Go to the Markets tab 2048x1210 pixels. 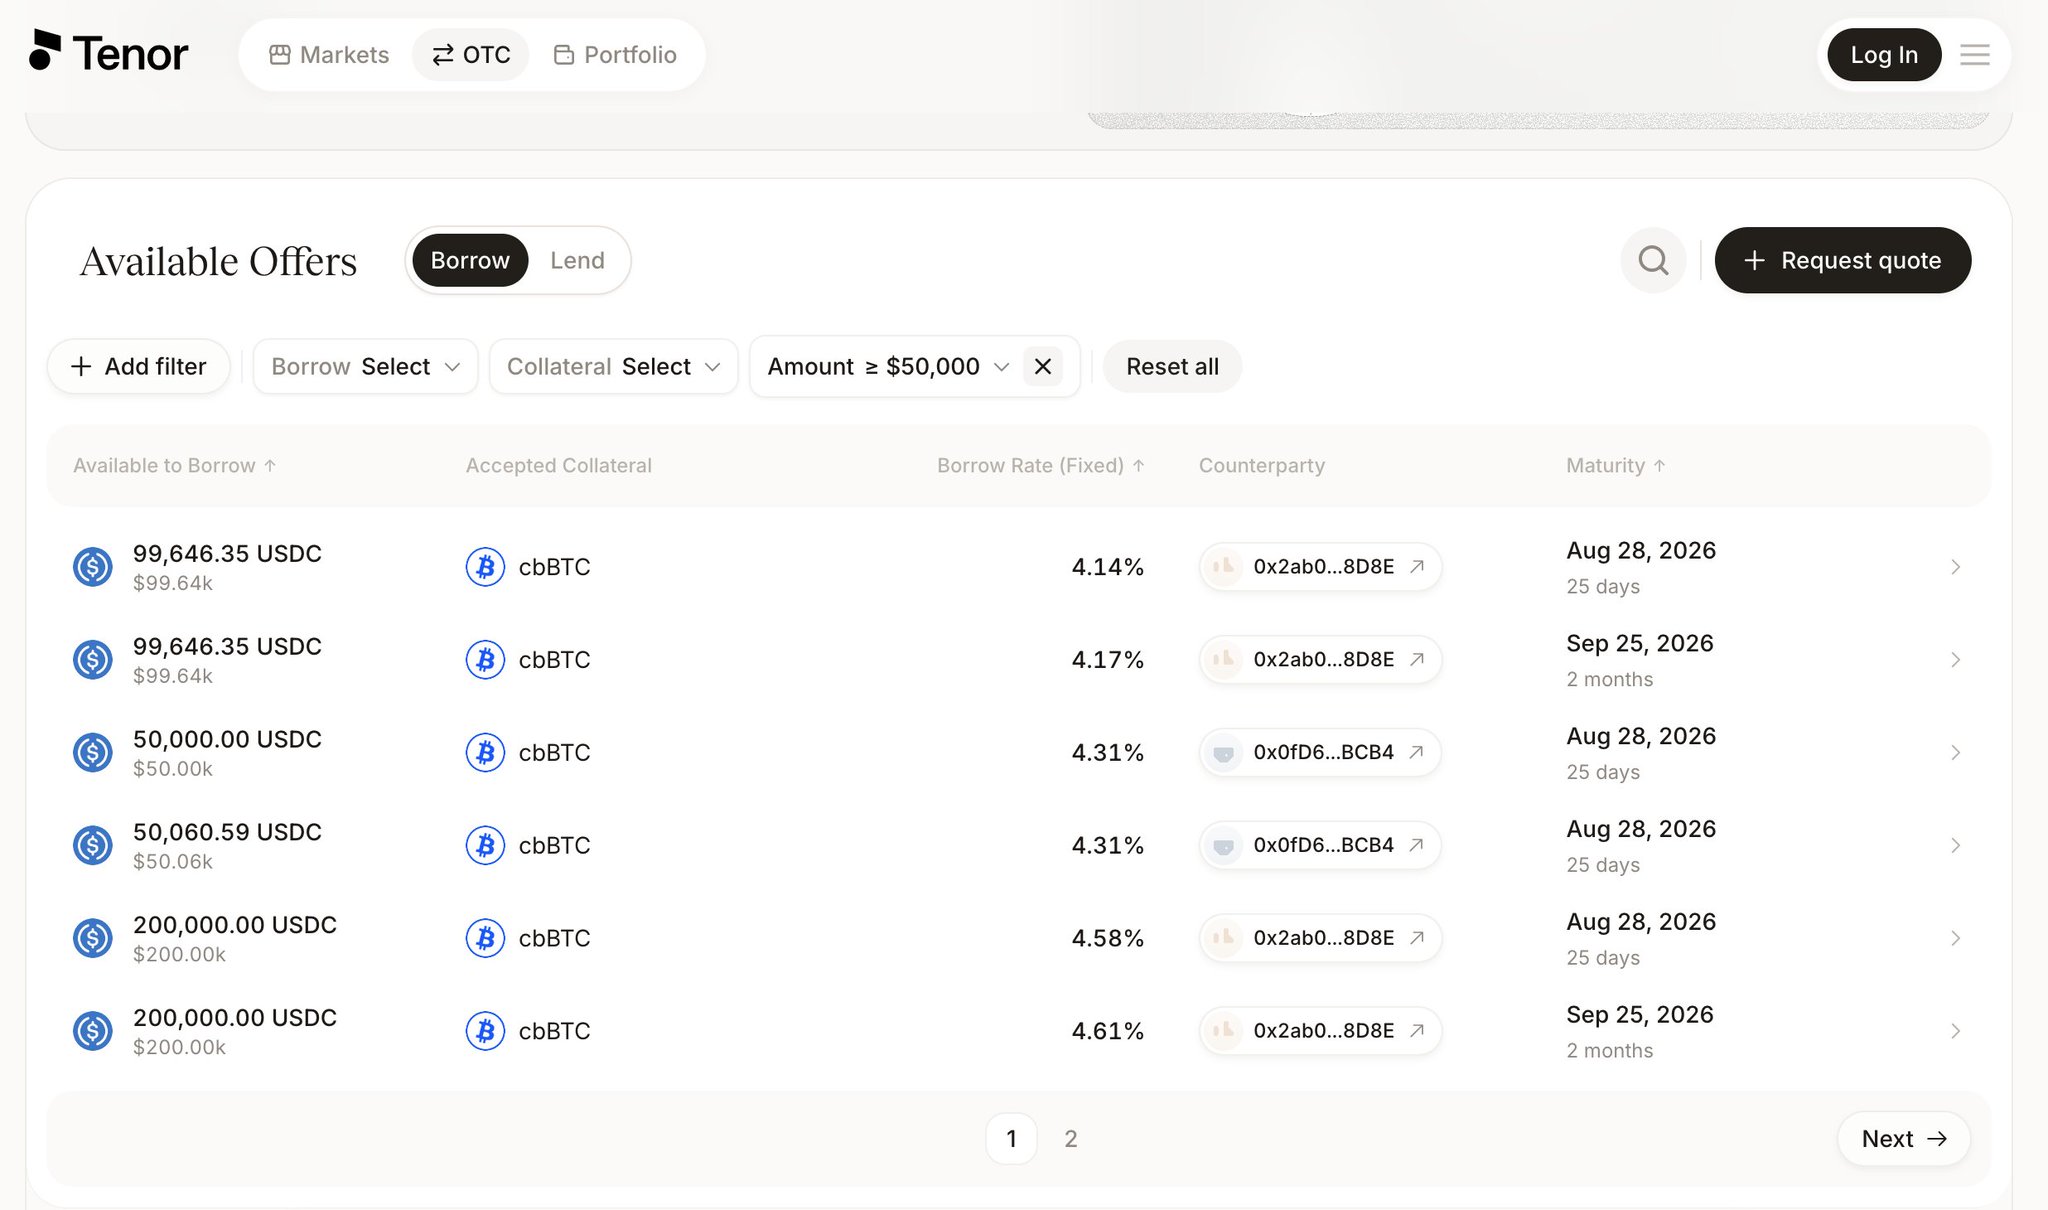pos(329,55)
